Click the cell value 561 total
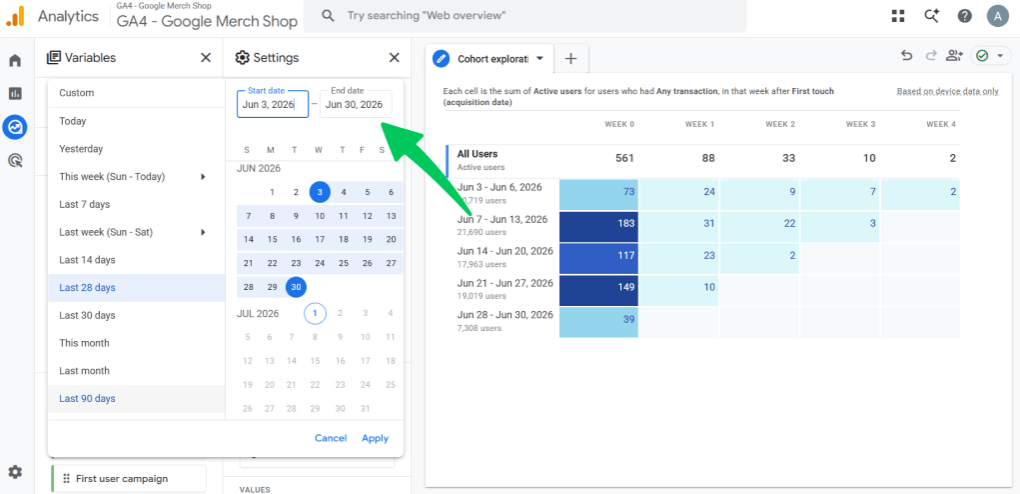This screenshot has width=1020, height=494. [624, 158]
